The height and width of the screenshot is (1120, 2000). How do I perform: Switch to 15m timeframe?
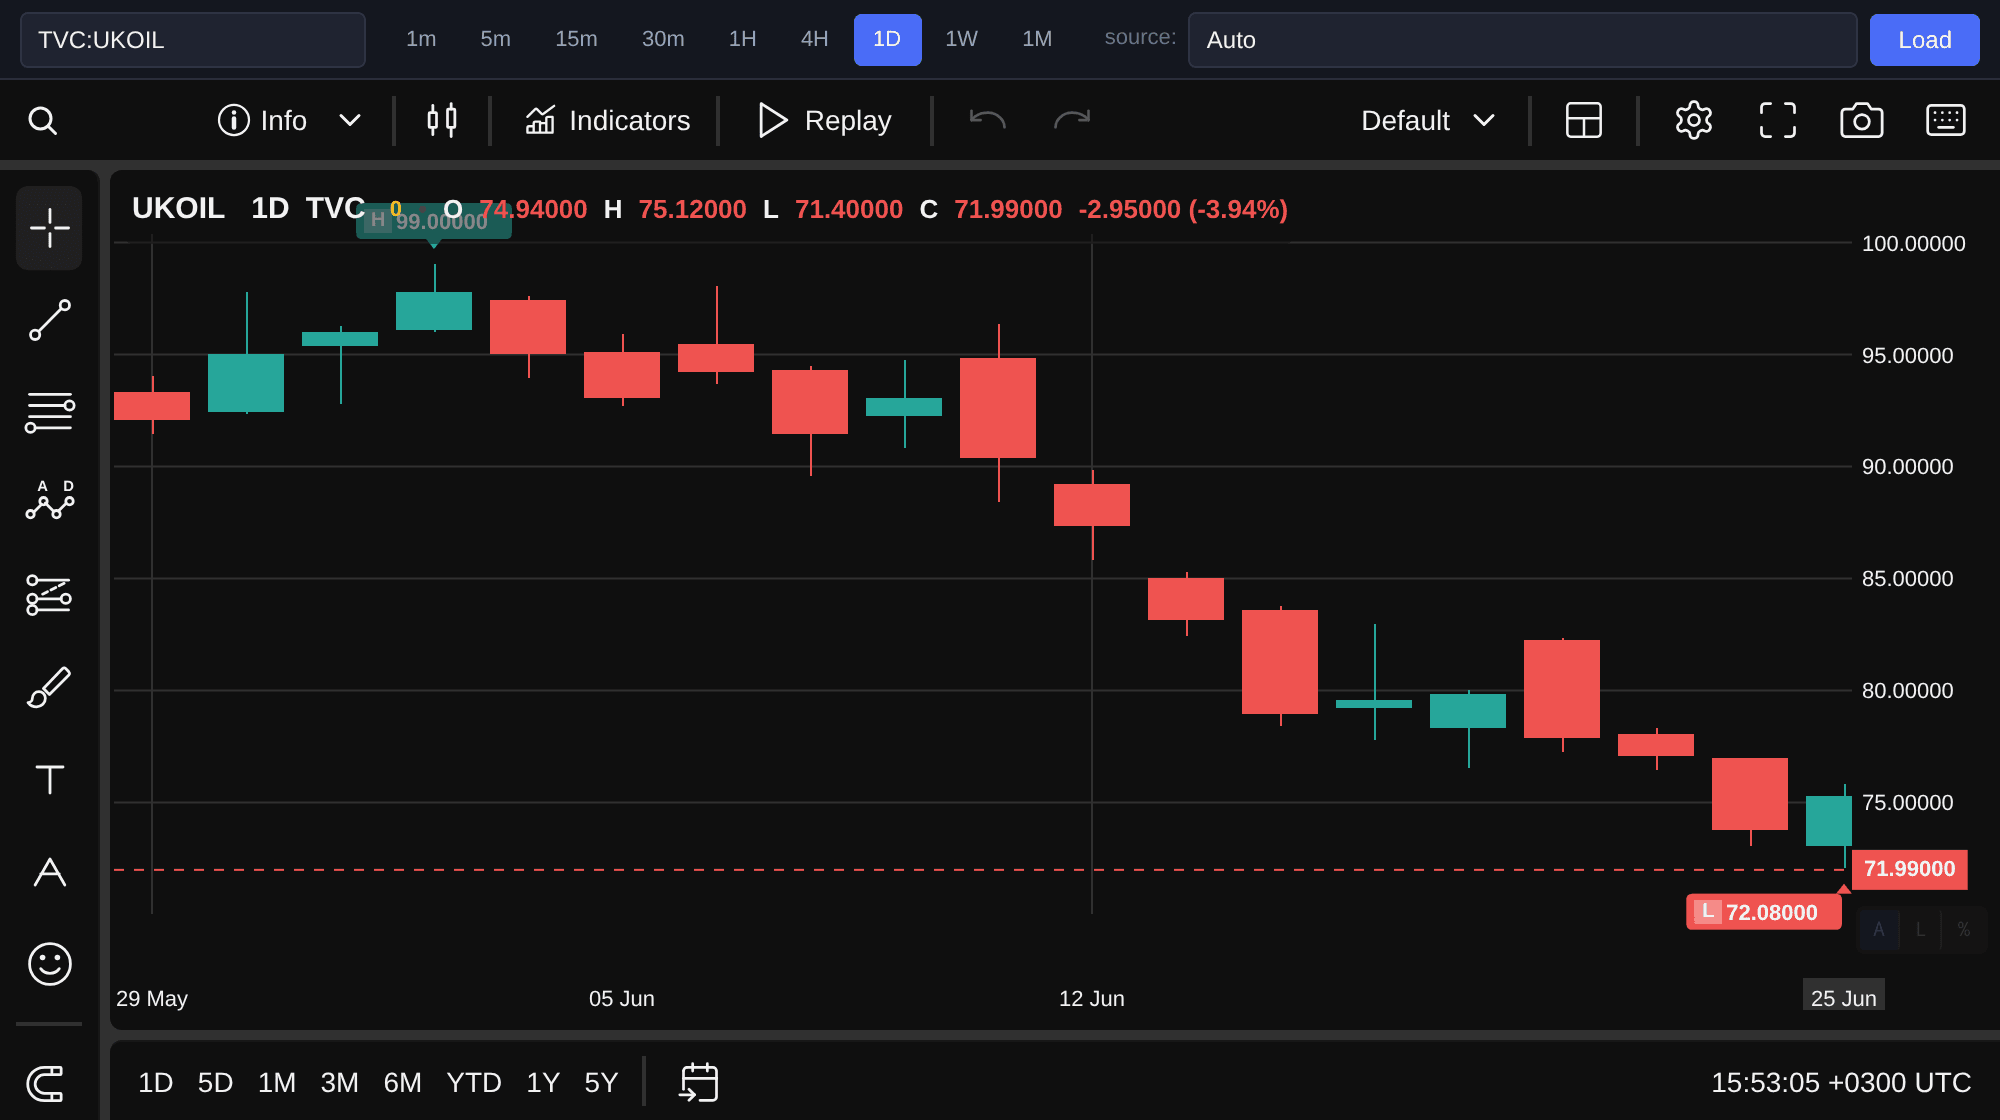(x=576, y=39)
